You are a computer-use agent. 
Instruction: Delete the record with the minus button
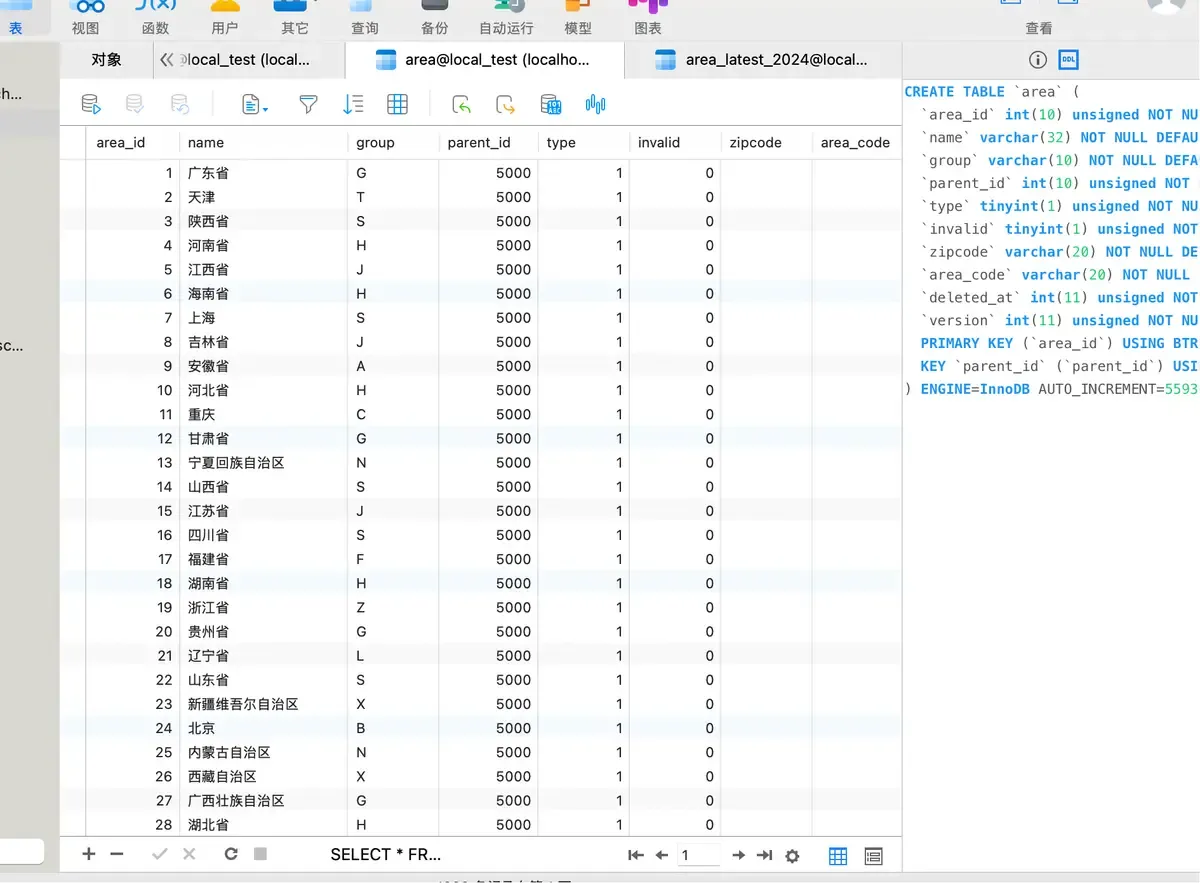pos(116,854)
